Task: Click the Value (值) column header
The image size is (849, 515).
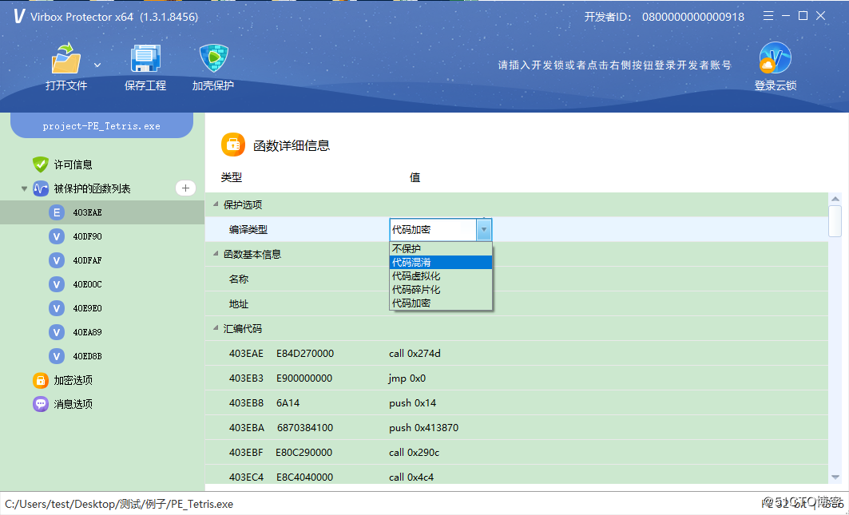Action: (x=415, y=177)
